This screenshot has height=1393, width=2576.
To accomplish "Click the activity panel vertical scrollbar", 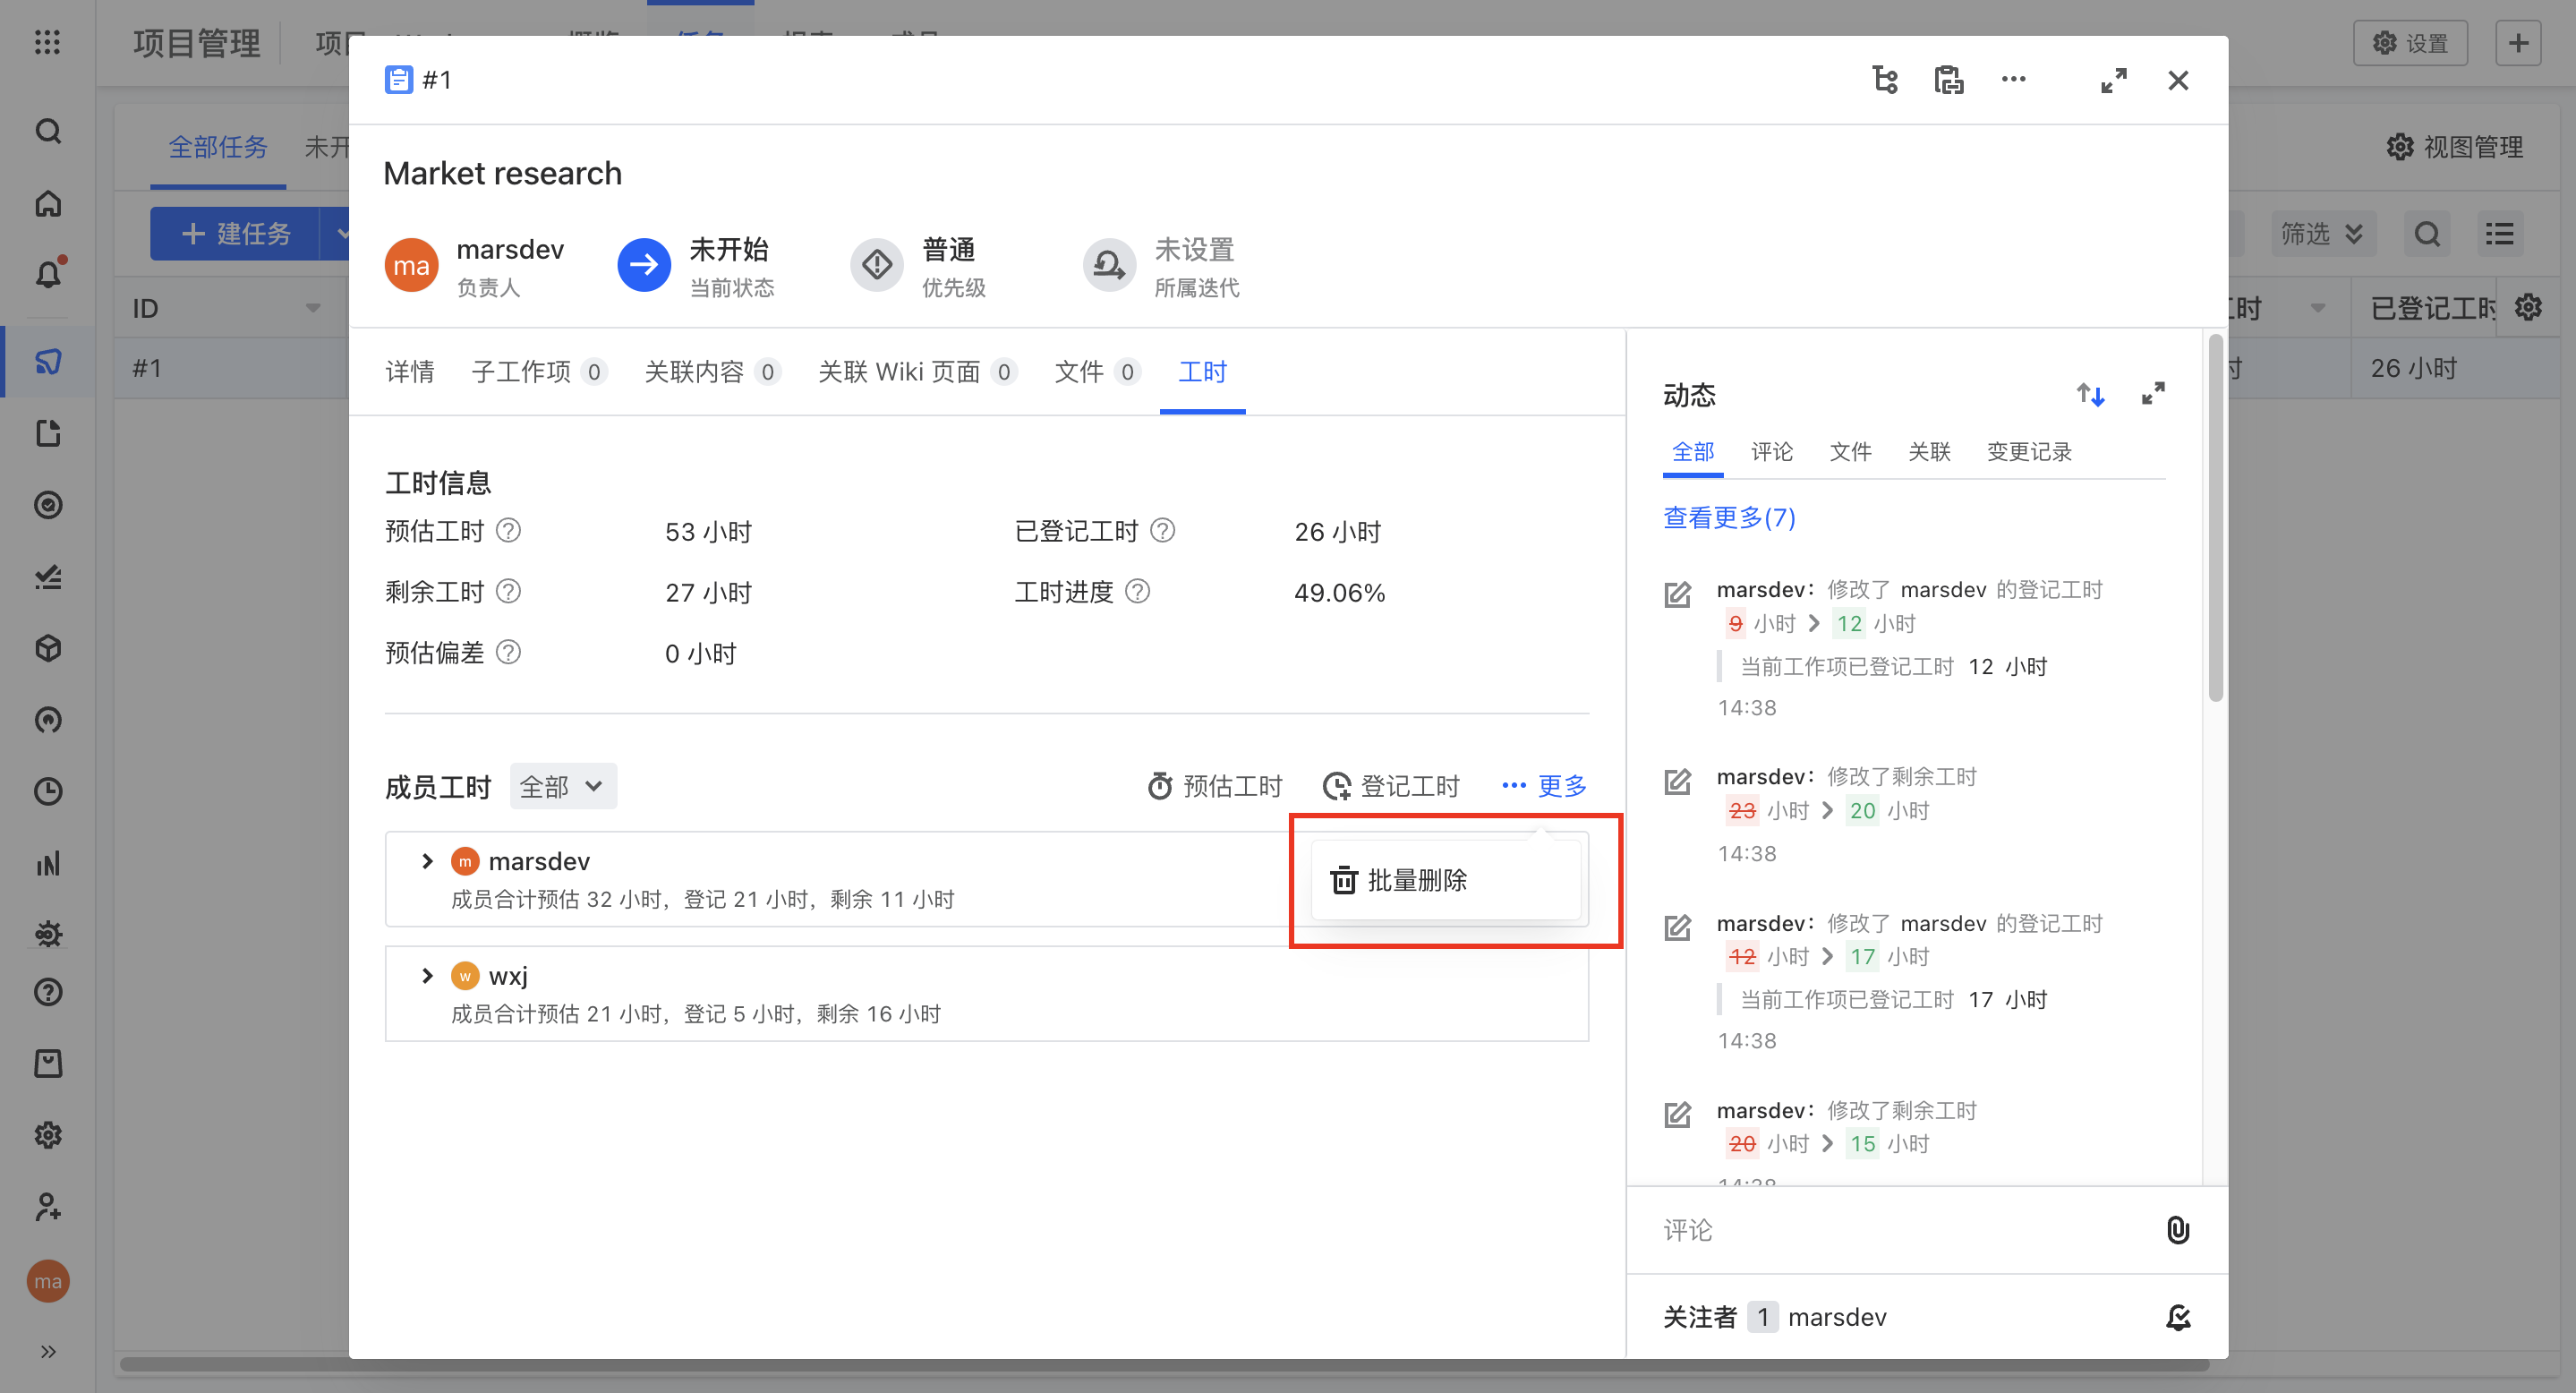I will click(x=2215, y=520).
